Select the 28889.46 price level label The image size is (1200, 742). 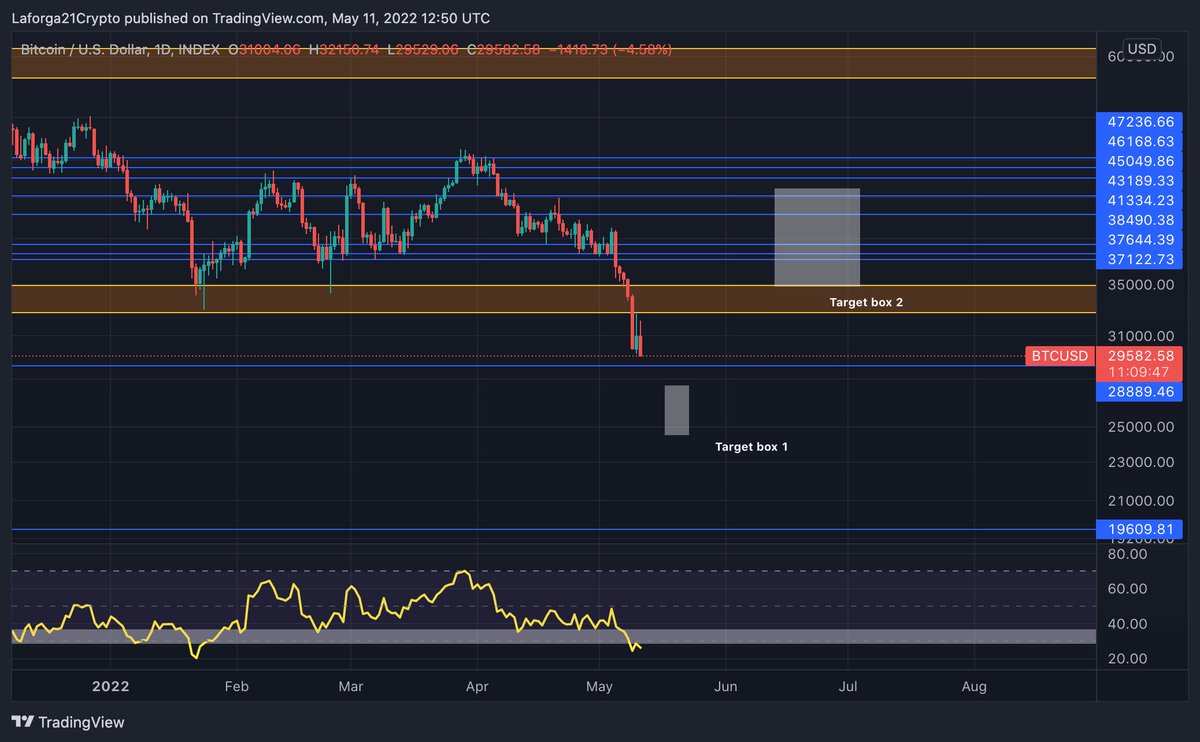(1141, 392)
